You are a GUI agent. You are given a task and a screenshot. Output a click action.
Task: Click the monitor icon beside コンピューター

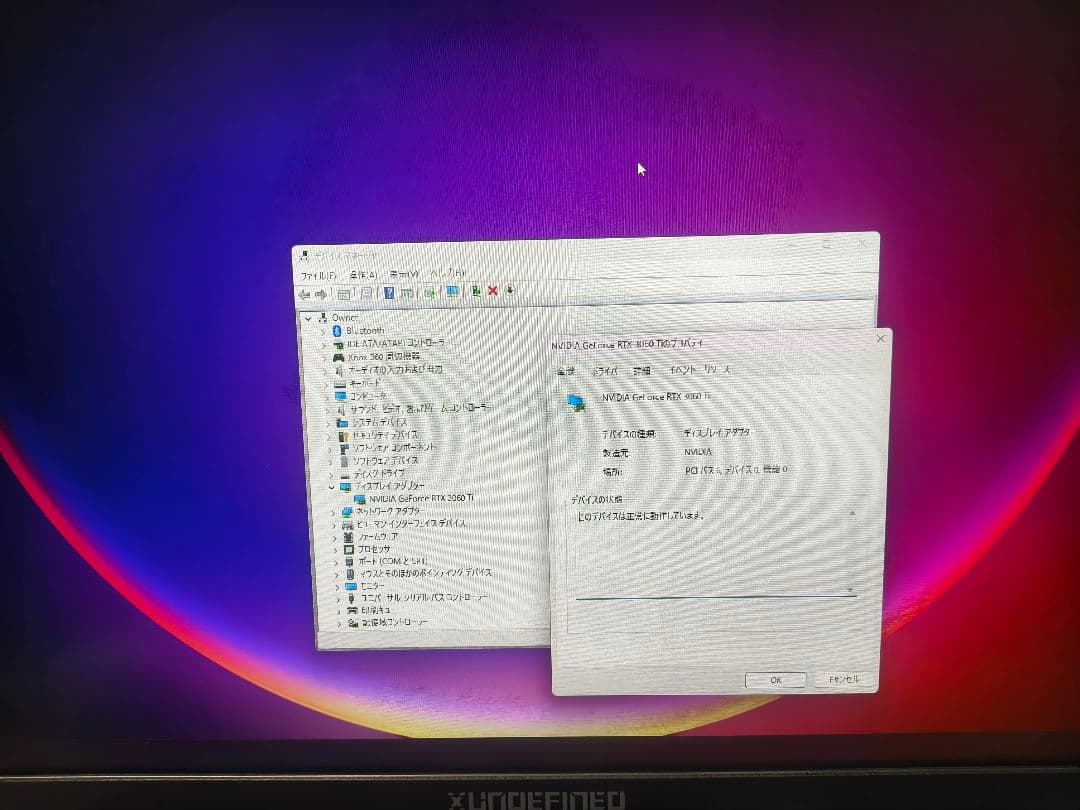tap(340, 397)
